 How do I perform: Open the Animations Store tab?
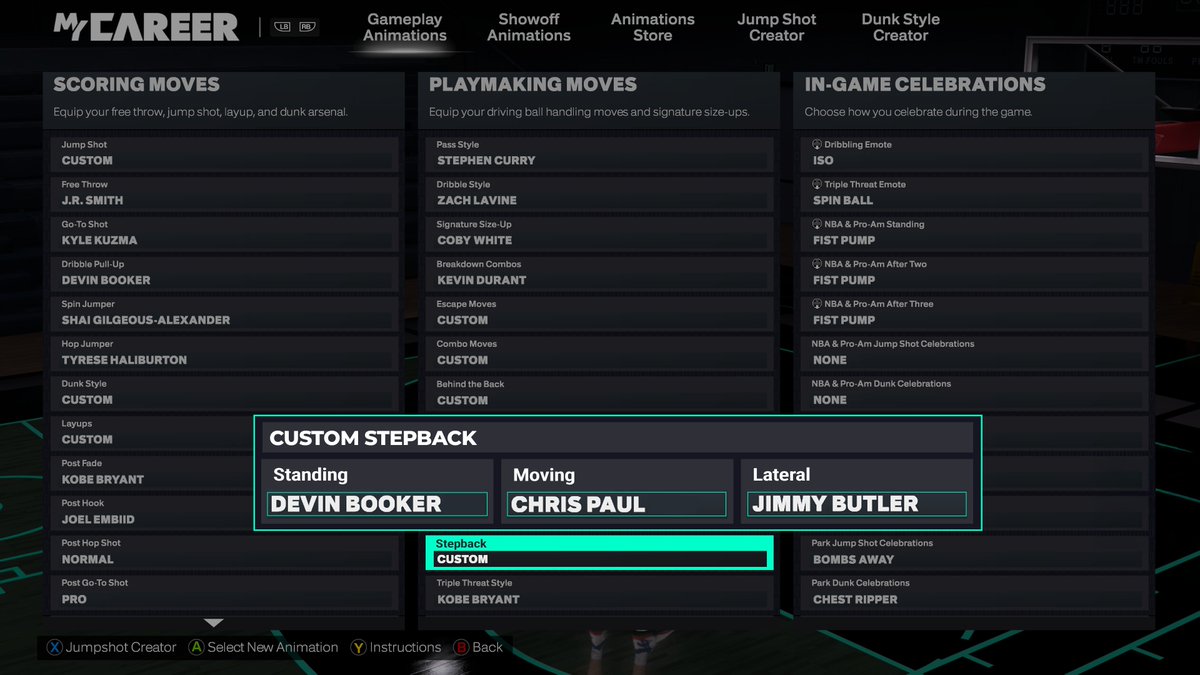(x=653, y=27)
